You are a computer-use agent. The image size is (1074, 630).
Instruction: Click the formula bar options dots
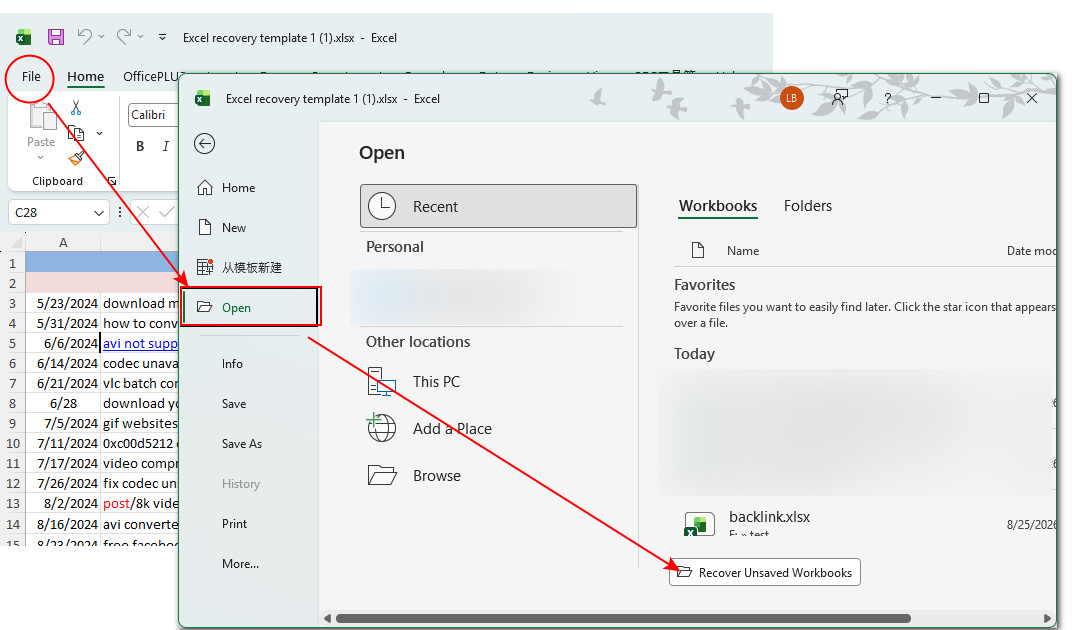click(x=120, y=212)
